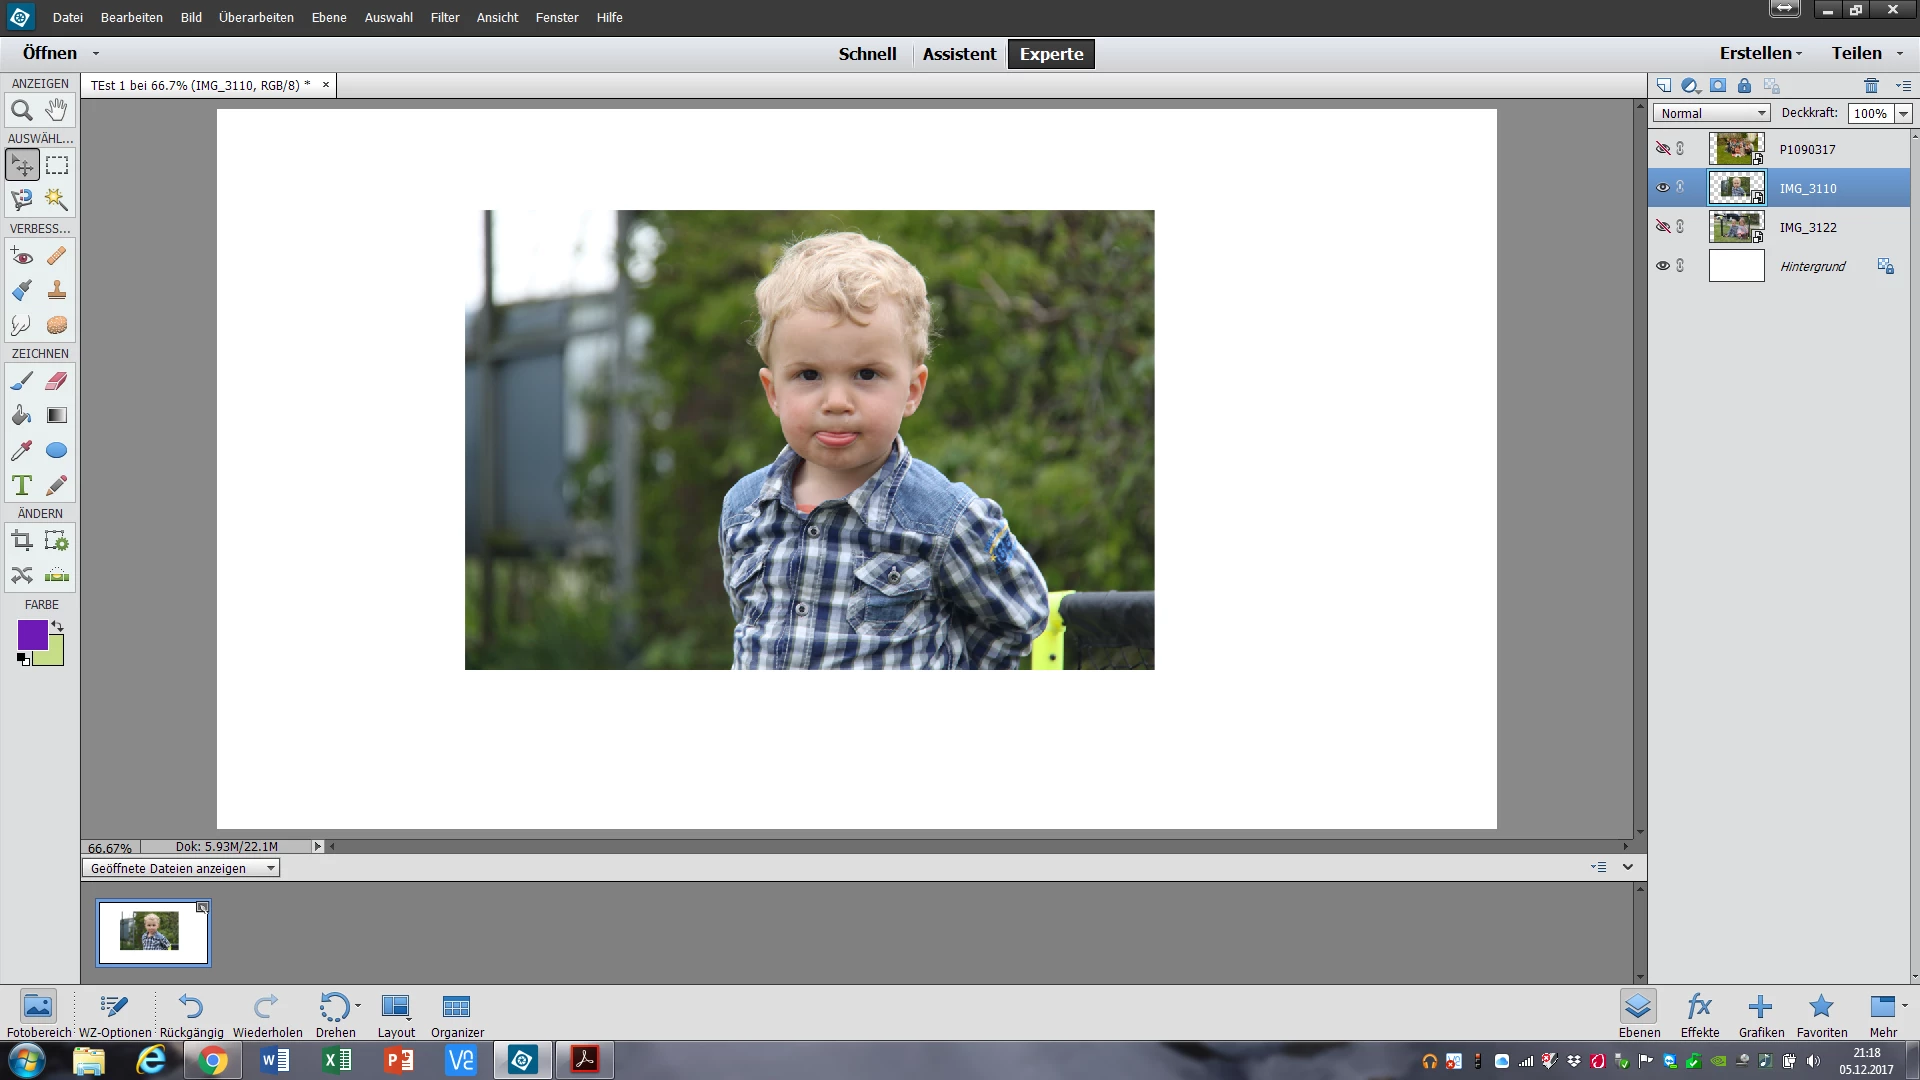This screenshot has height=1080, width=1920.
Task: Select the Clone Stamp tool
Action: [x=57, y=291]
